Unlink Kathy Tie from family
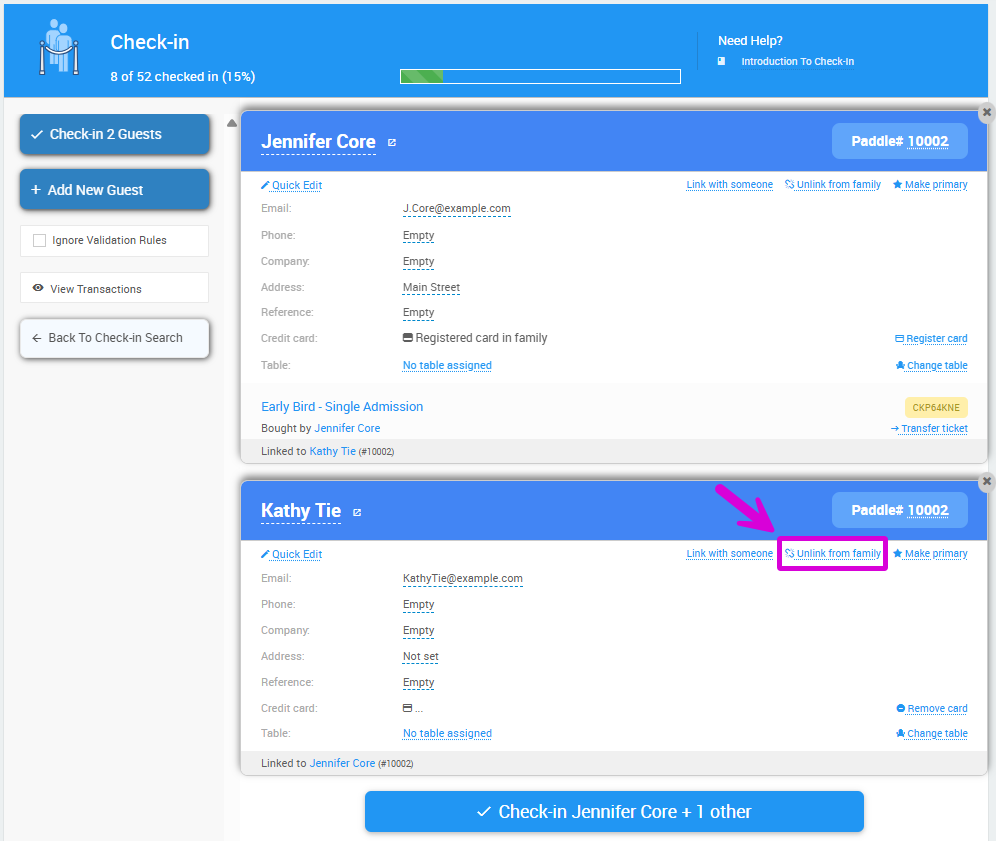This screenshot has width=996, height=841. pyautogui.click(x=832, y=554)
